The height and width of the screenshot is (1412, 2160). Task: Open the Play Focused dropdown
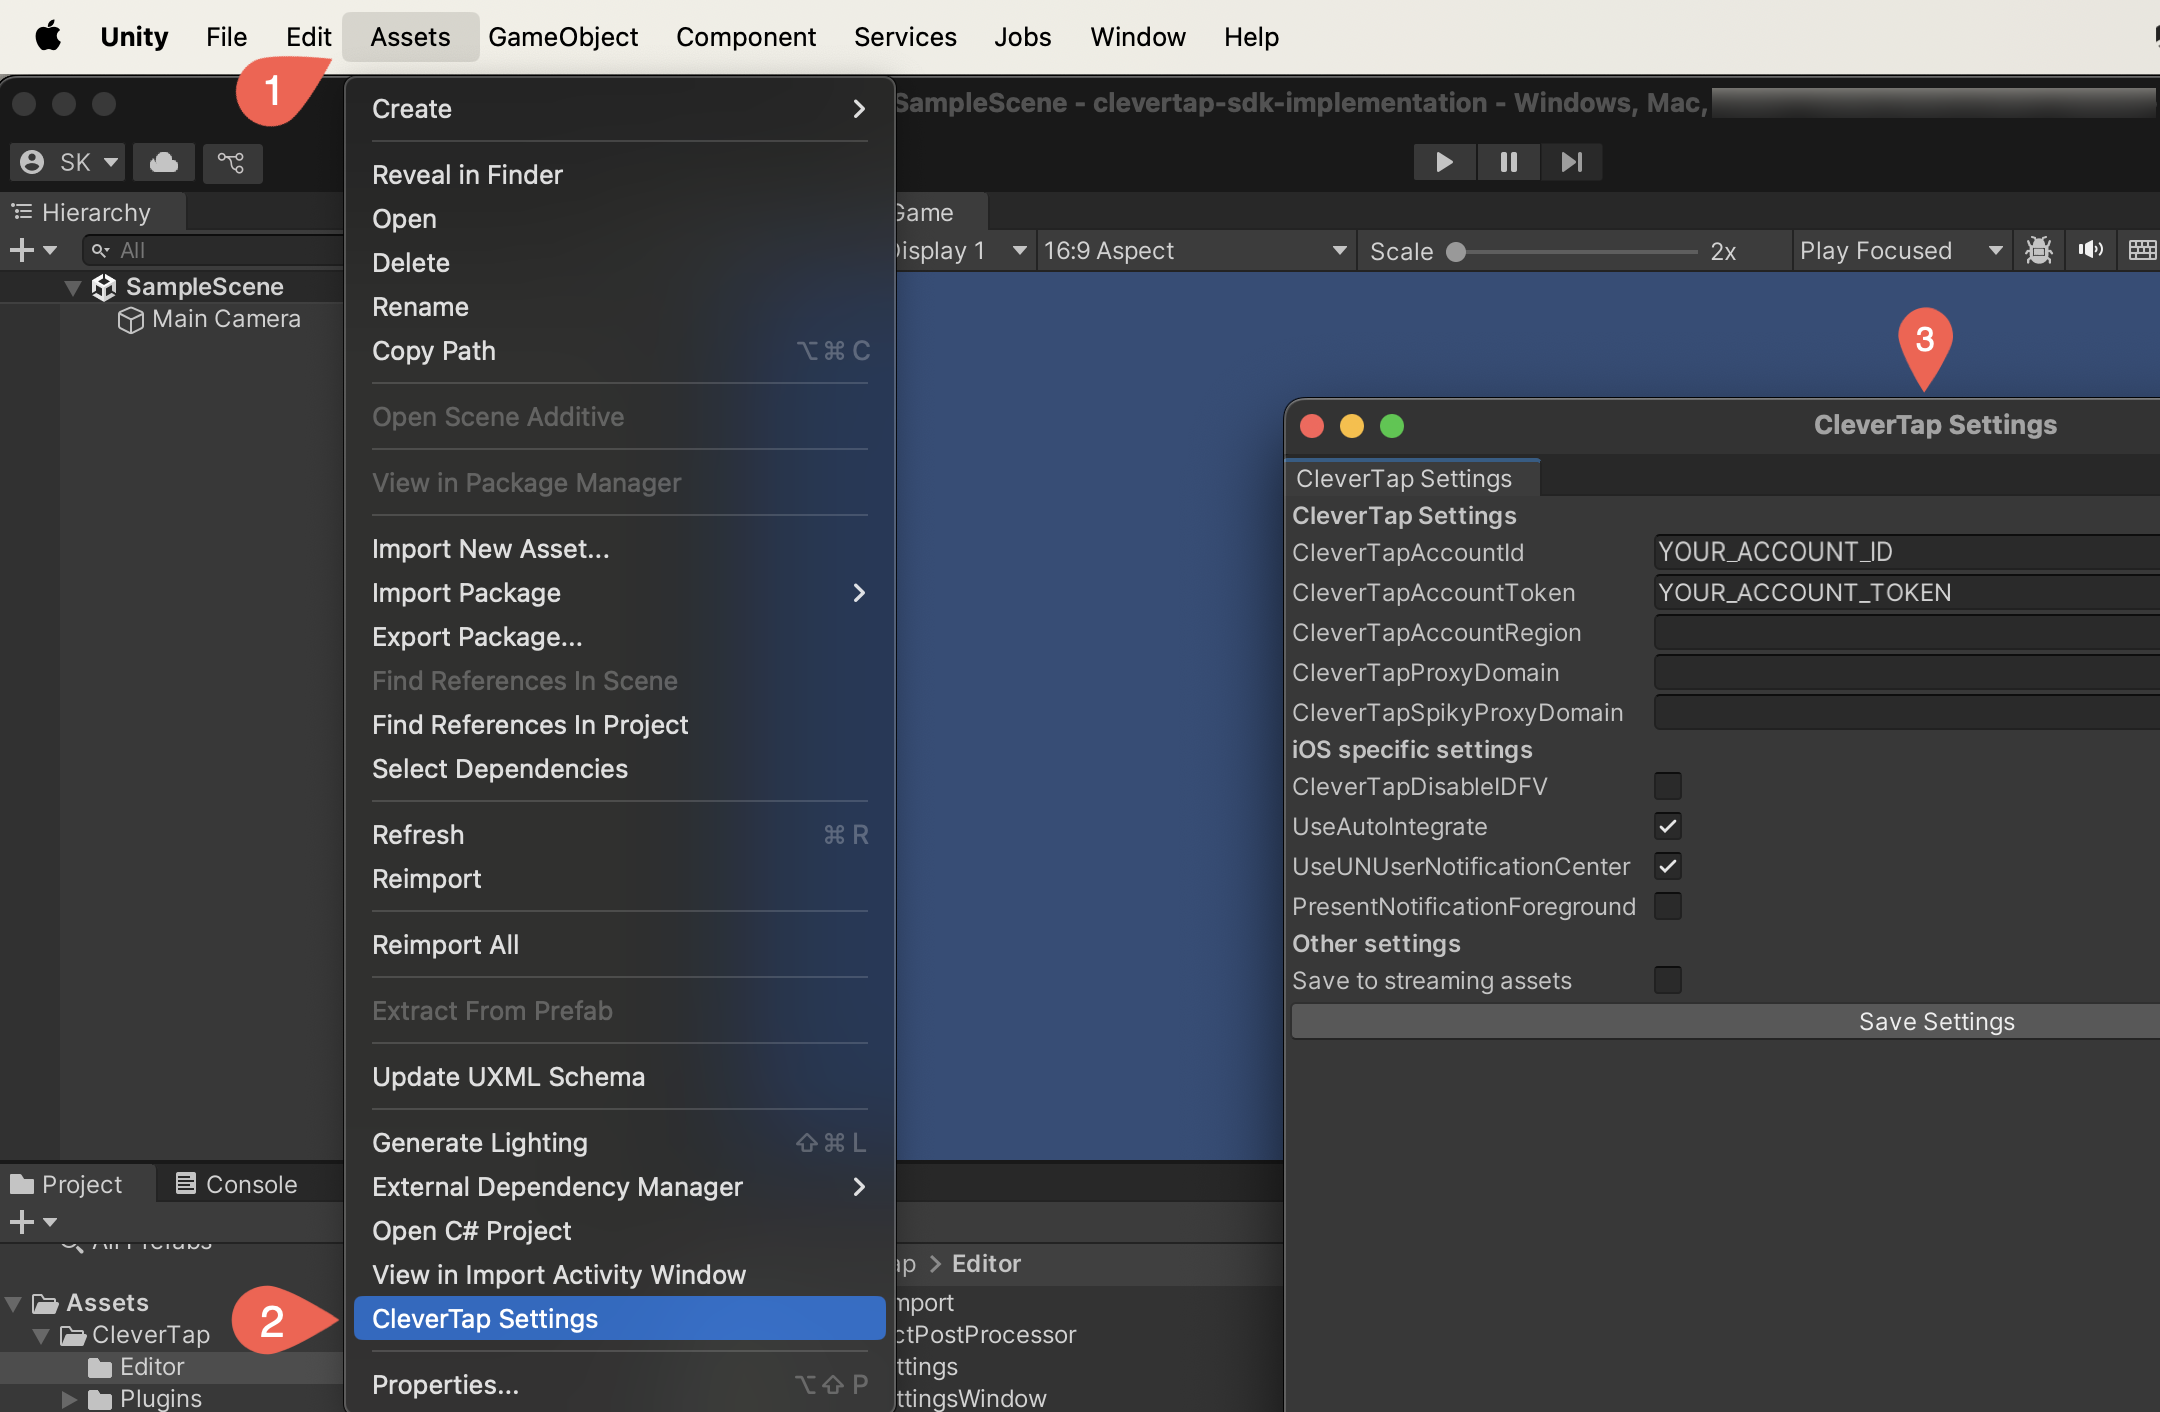point(1900,250)
